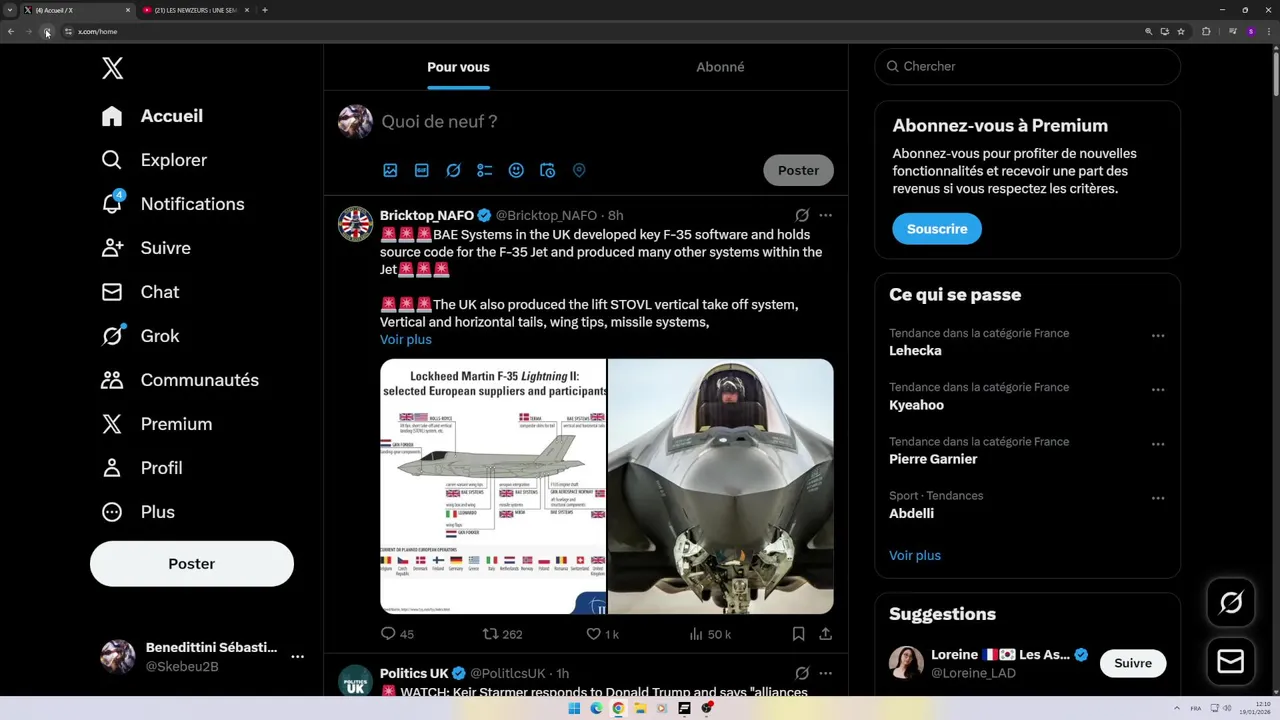Click the Chercher search field
1280x720 pixels.
[x=1027, y=66]
